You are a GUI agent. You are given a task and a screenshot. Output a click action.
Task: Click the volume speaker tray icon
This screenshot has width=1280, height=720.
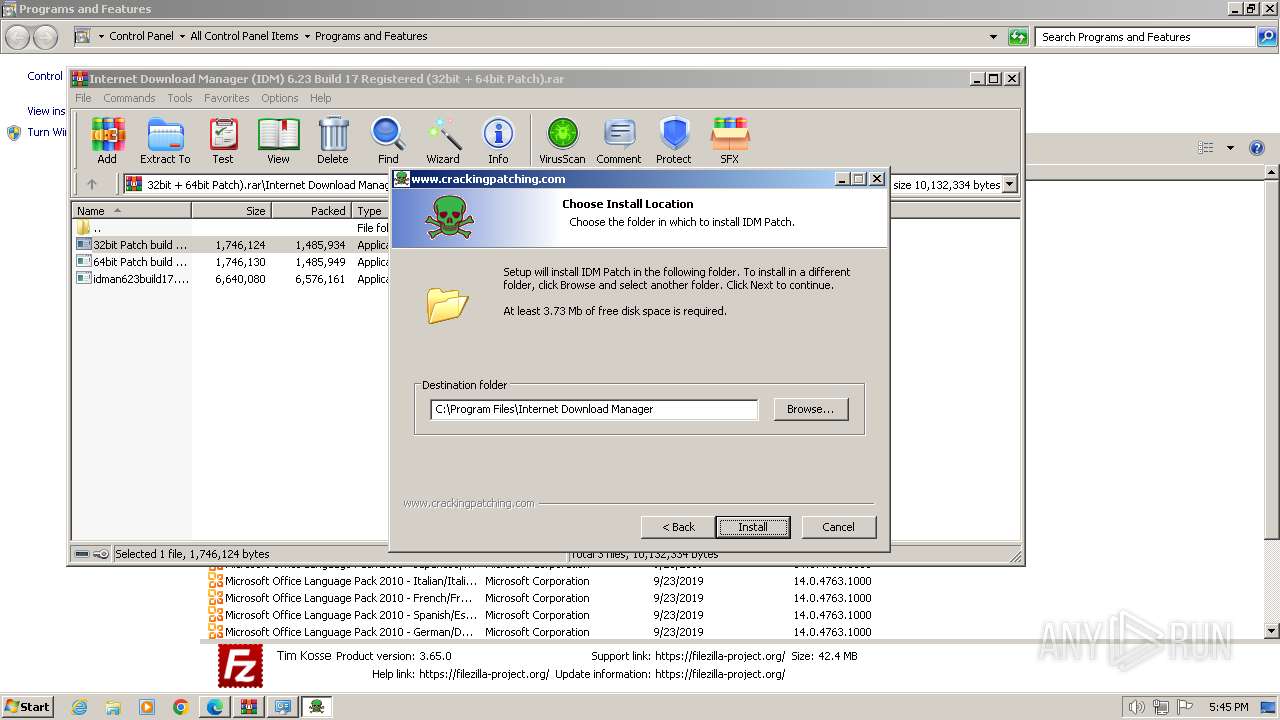[1136, 707]
